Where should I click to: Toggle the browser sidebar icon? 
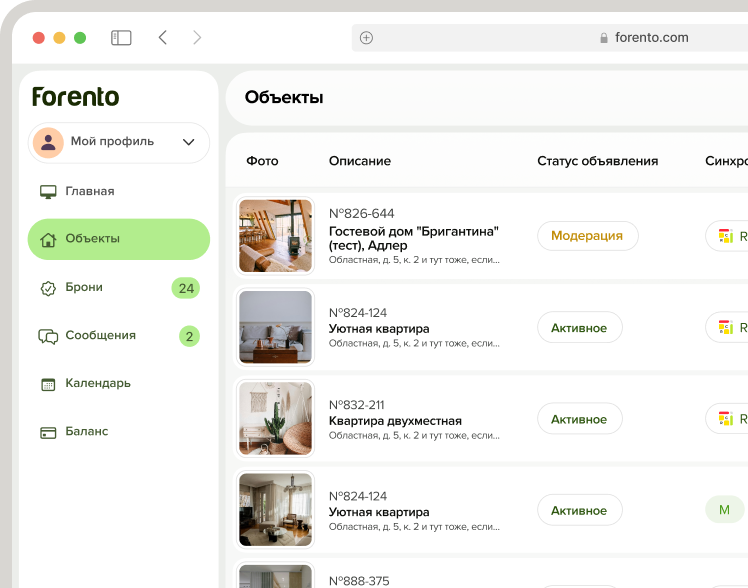click(121, 38)
